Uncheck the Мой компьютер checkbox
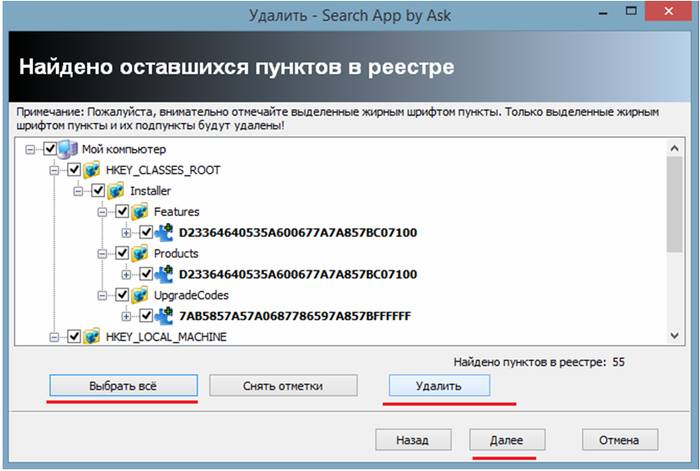 click(50, 149)
